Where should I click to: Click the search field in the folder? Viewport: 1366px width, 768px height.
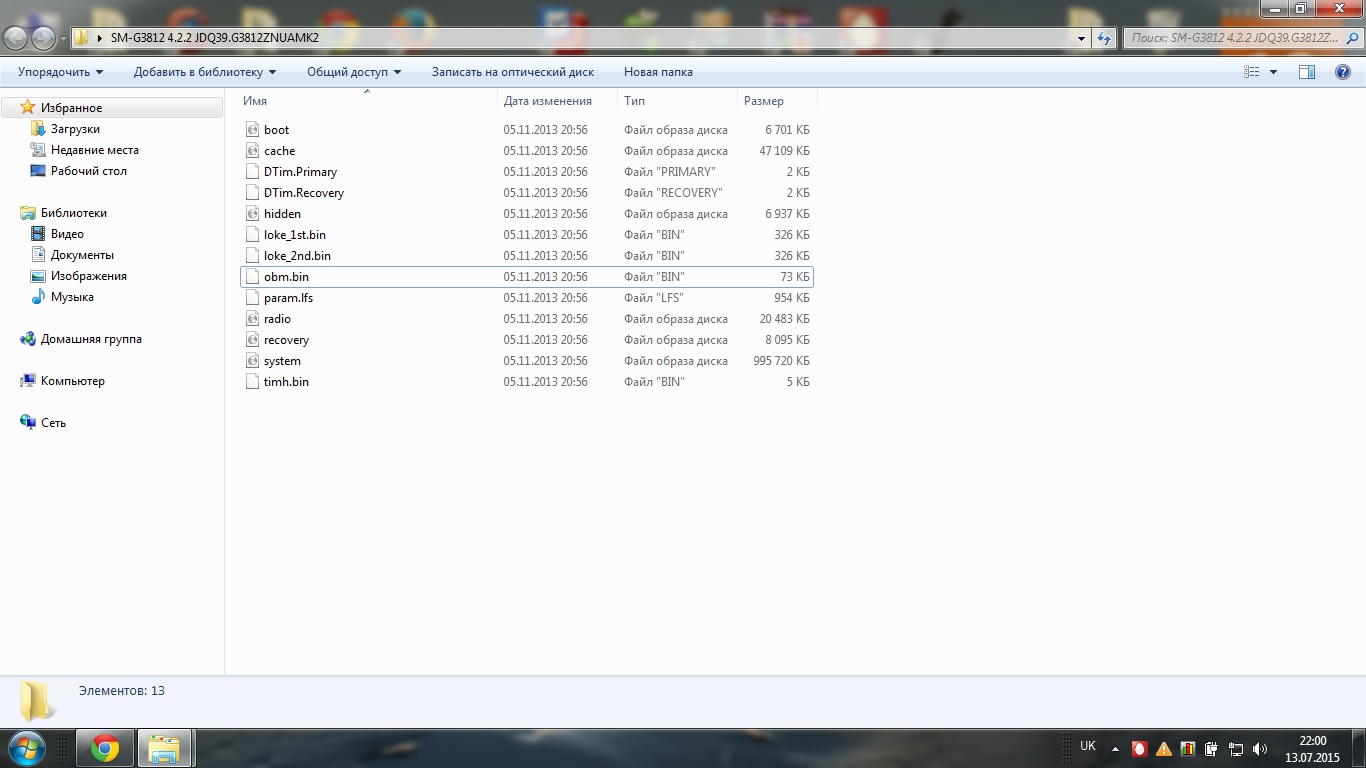coord(1232,38)
